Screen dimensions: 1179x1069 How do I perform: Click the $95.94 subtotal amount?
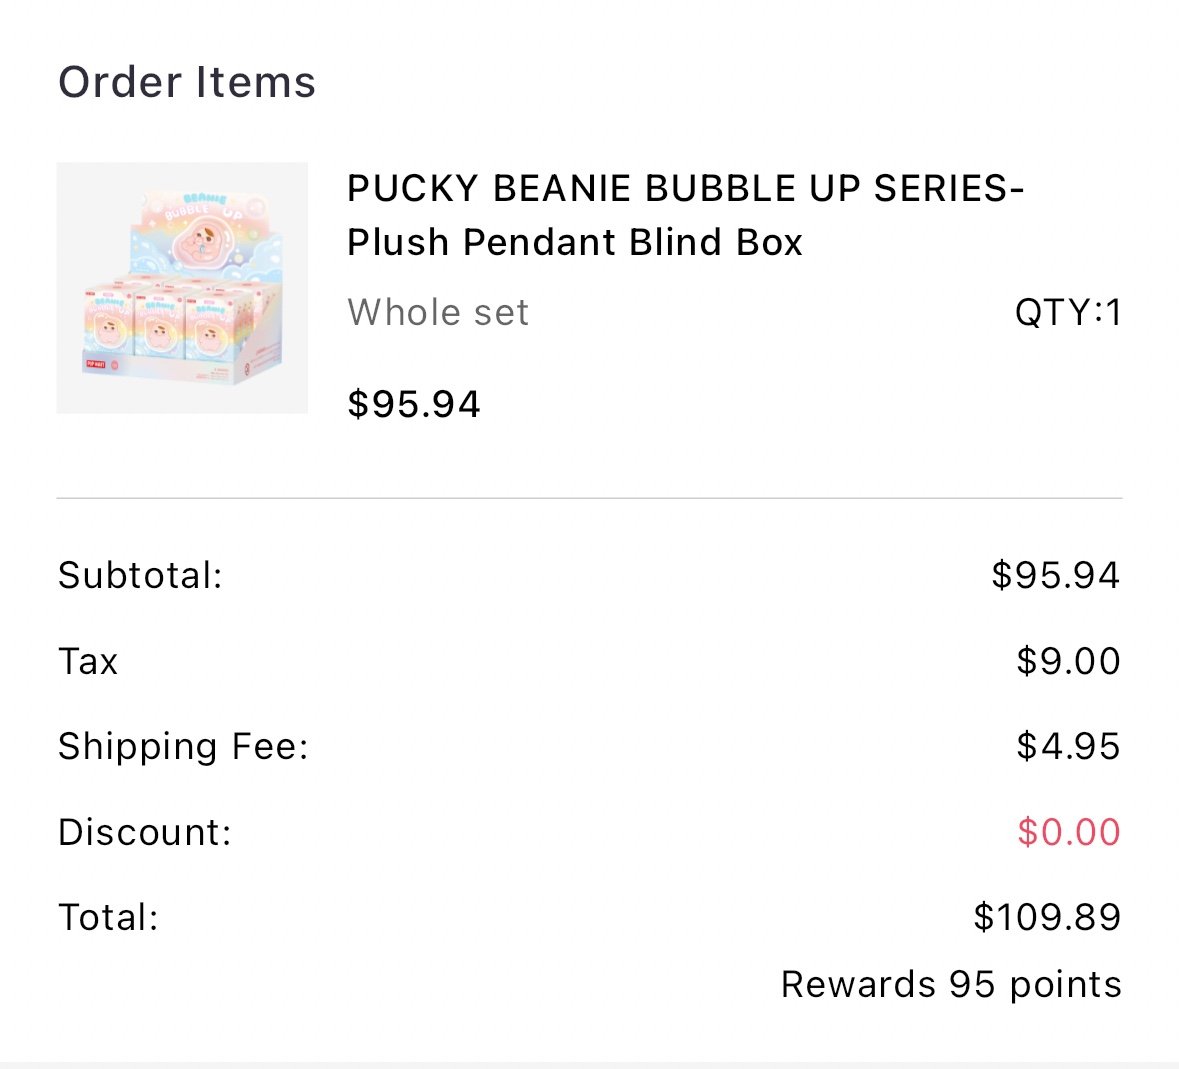(1056, 575)
